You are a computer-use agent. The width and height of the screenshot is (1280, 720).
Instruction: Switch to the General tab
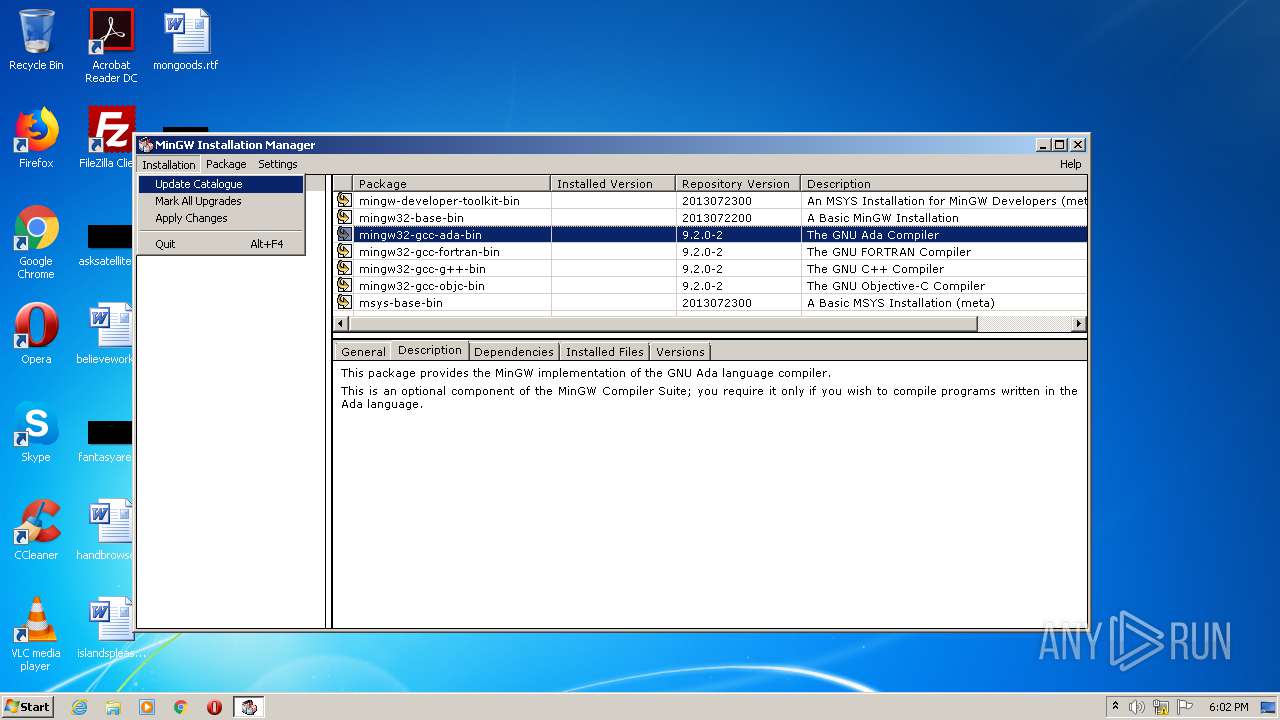pos(363,352)
